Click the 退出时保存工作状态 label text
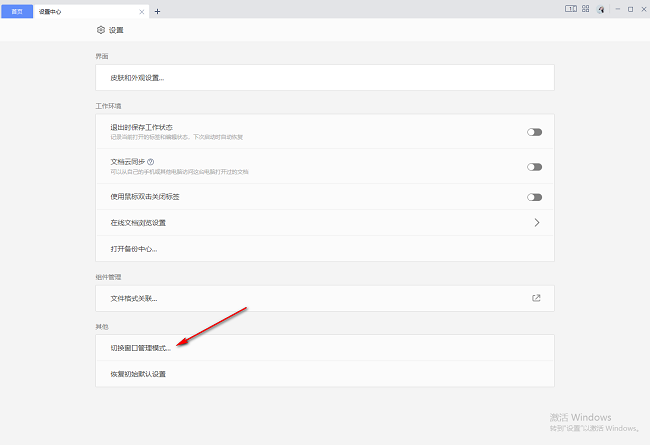 click(141, 127)
